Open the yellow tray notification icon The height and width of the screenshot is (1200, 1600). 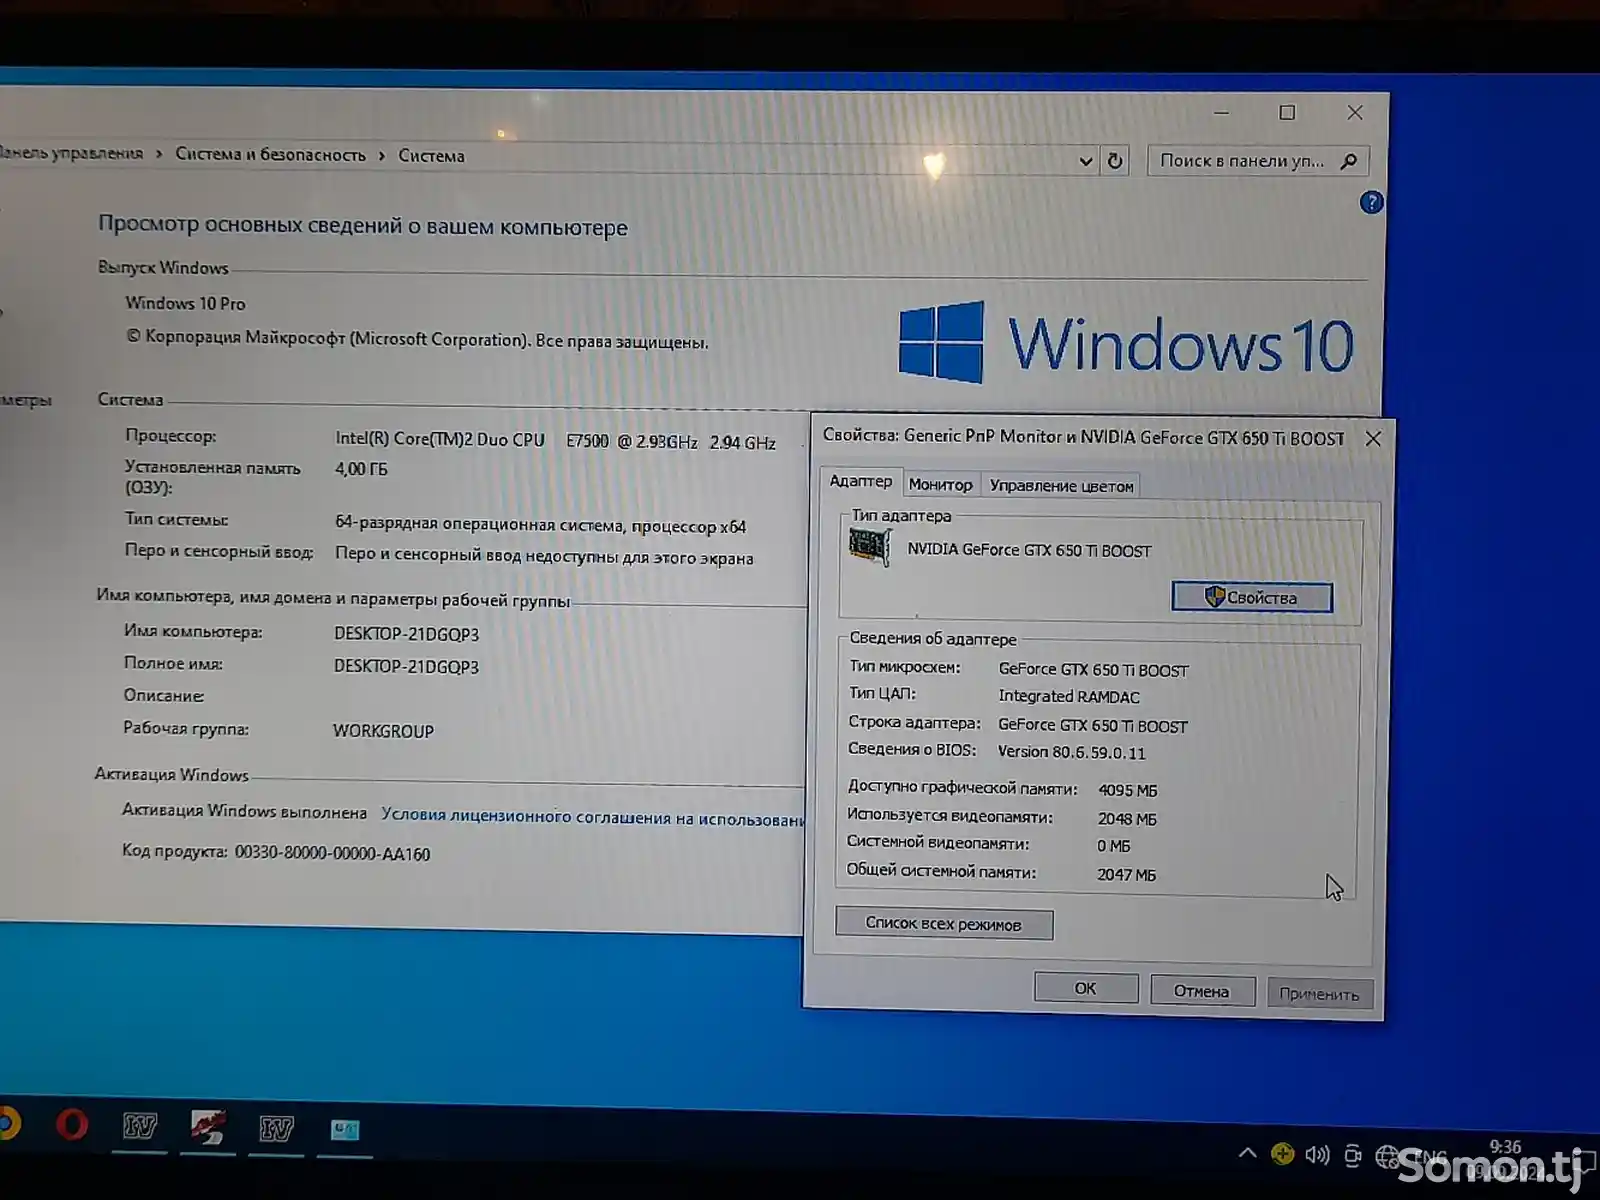point(1282,1154)
